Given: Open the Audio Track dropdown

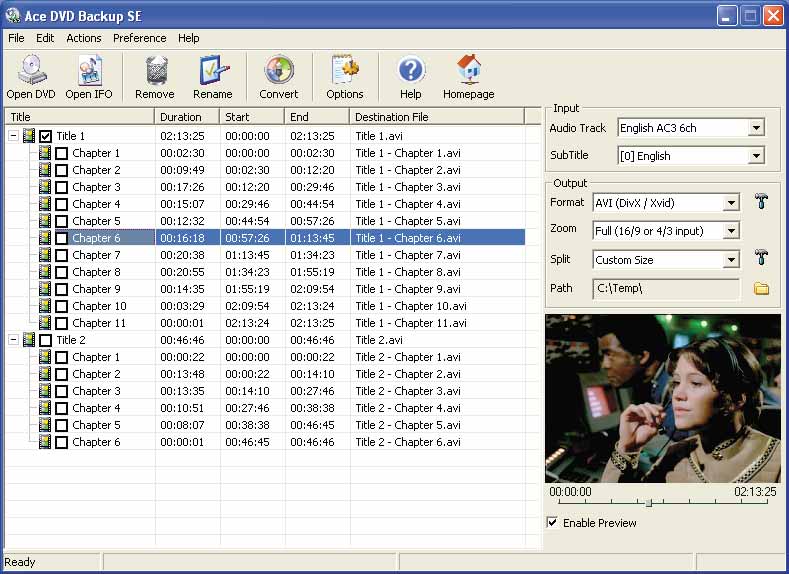Looking at the screenshot, I should 756,128.
